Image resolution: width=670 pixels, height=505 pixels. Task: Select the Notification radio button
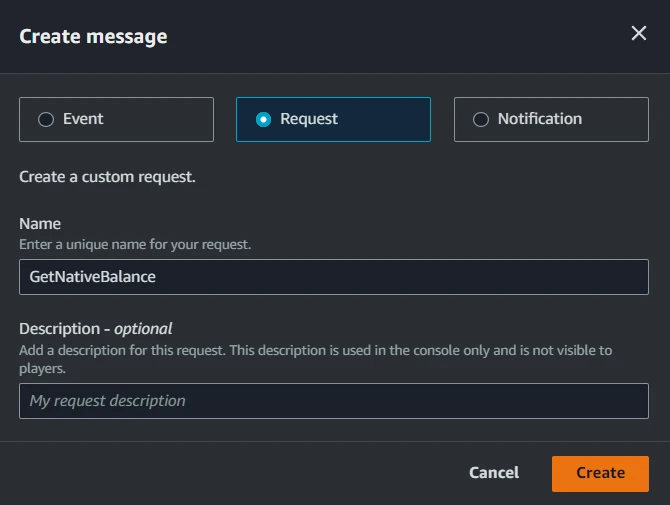(481, 120)
